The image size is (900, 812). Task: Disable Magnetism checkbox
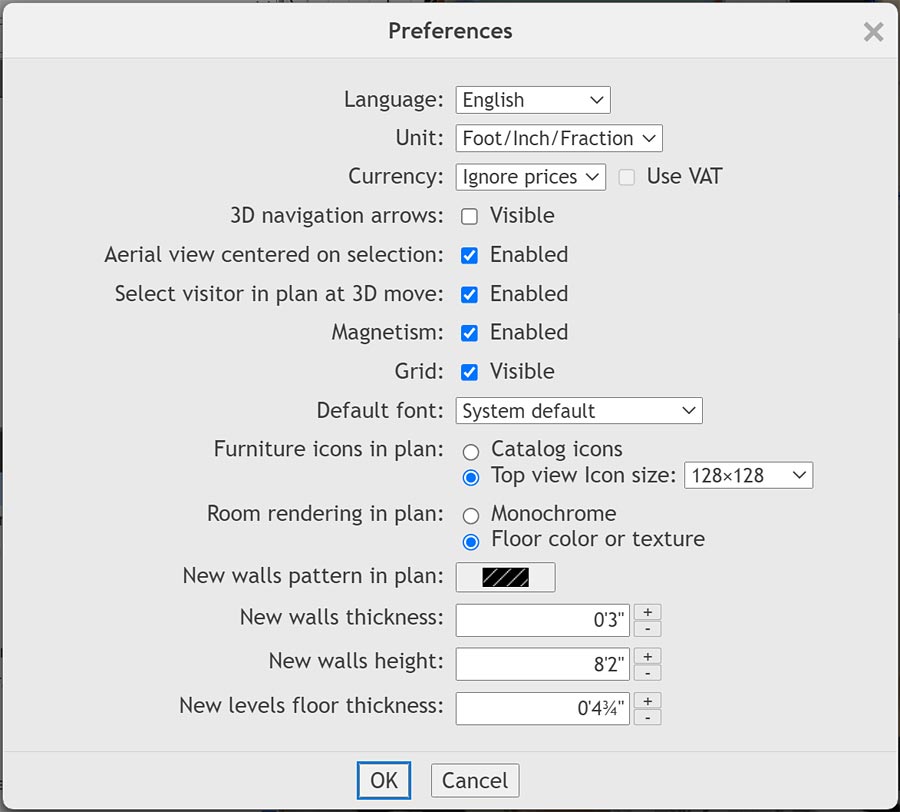pos(469,333)
